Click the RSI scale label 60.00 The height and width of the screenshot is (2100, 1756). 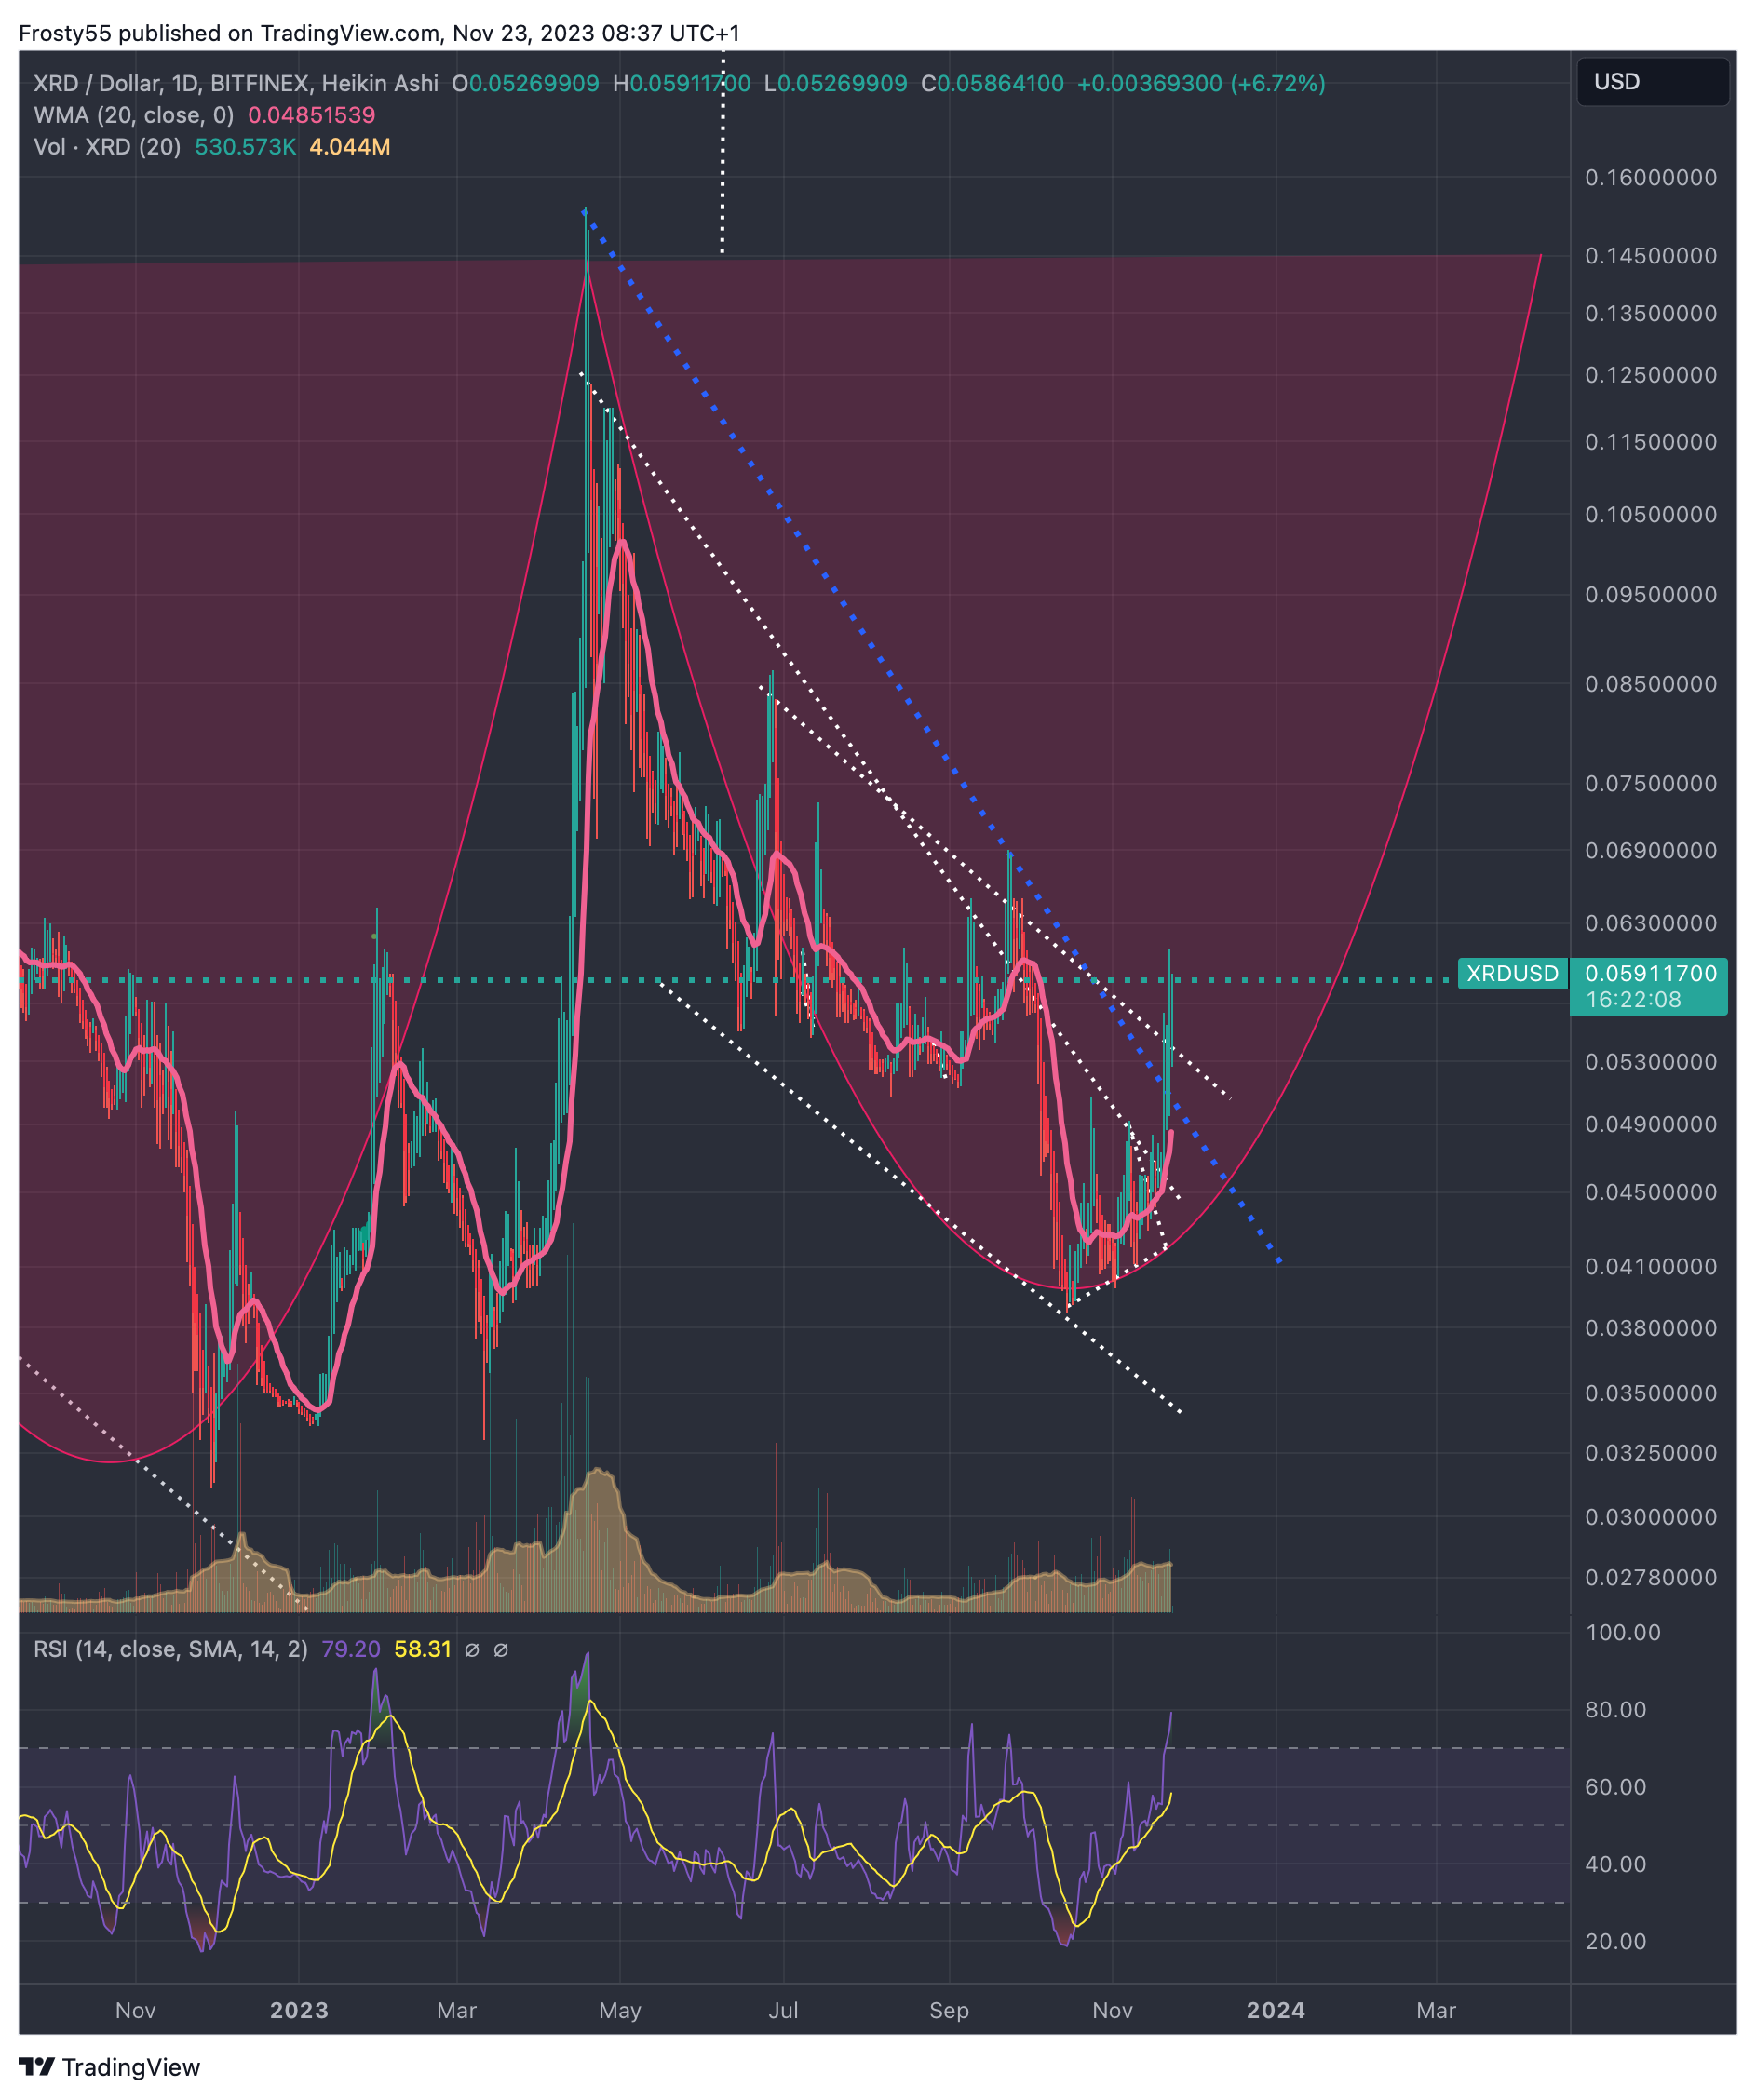1616,1787
